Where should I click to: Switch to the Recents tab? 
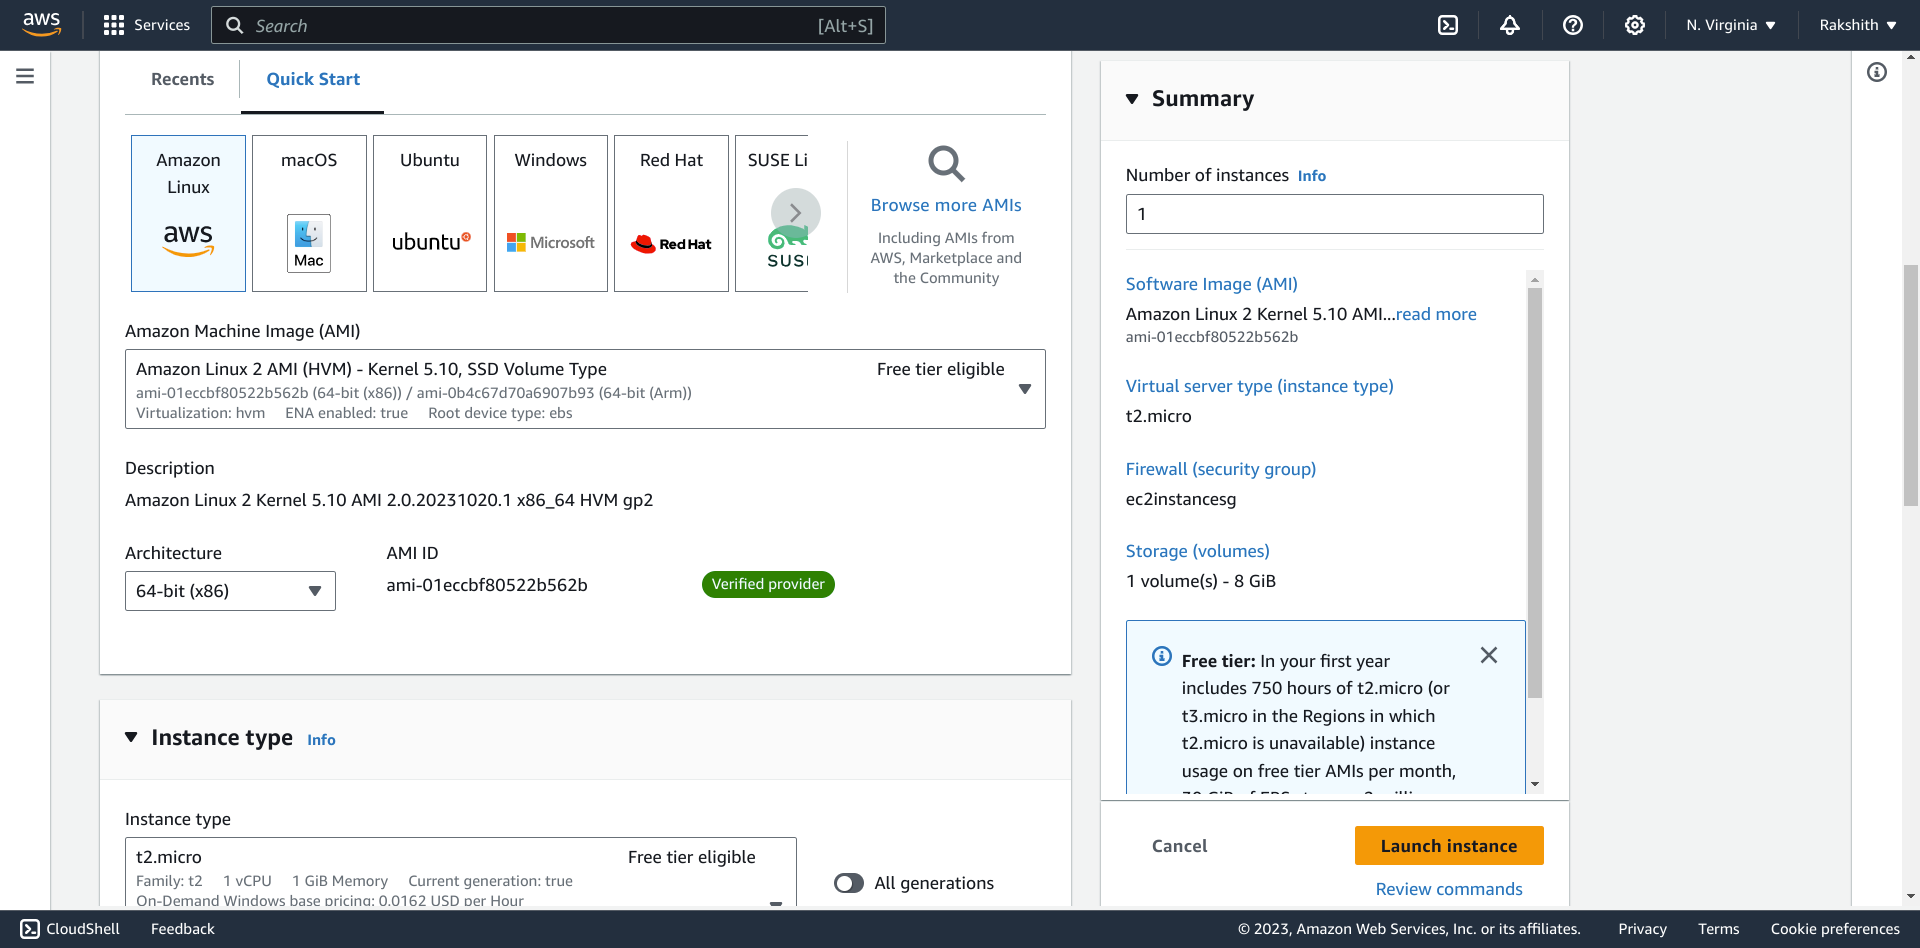pos(182,79)
